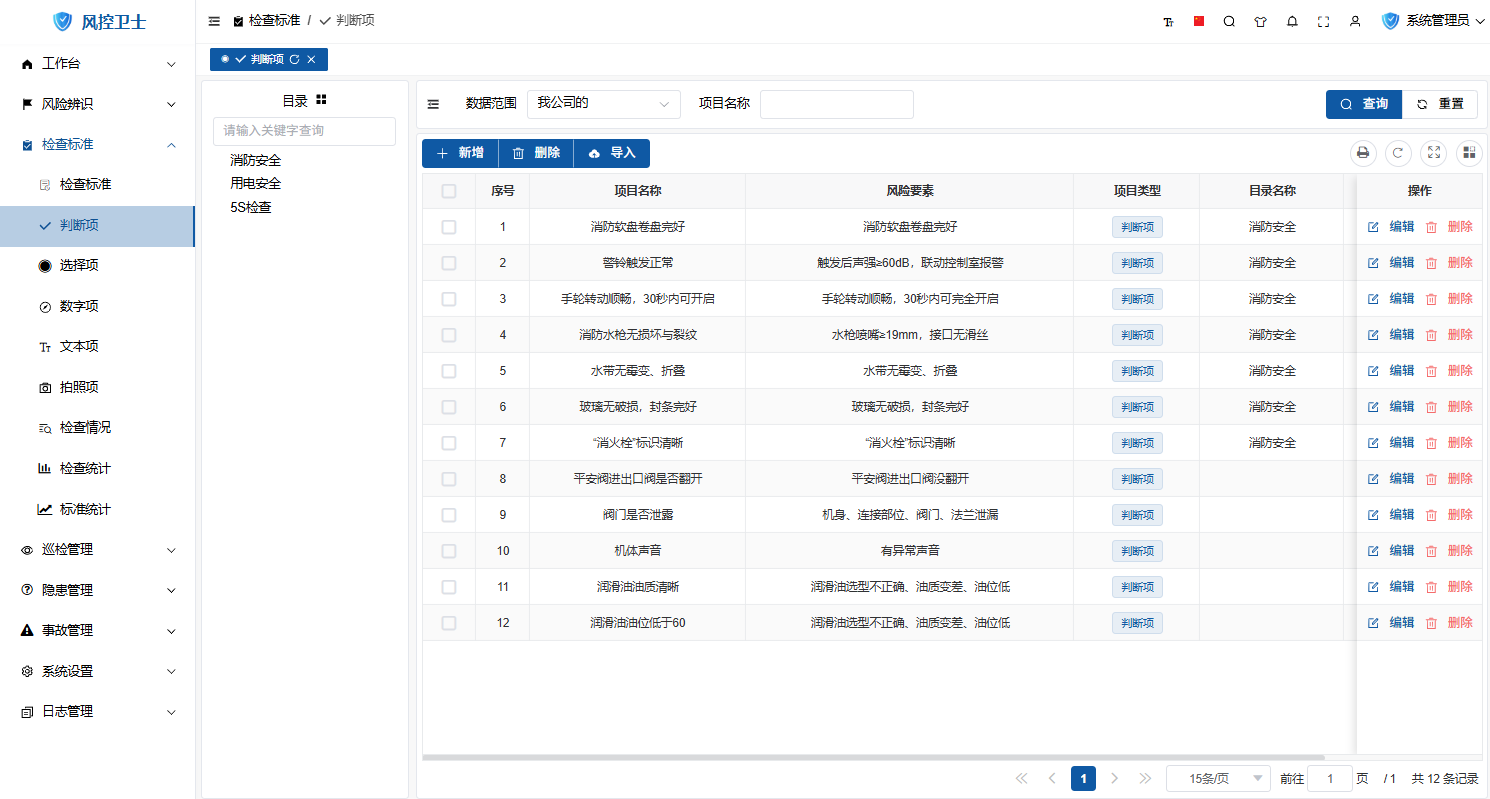
Task: Click the print icon above the table
Action: click(1362, 153)
